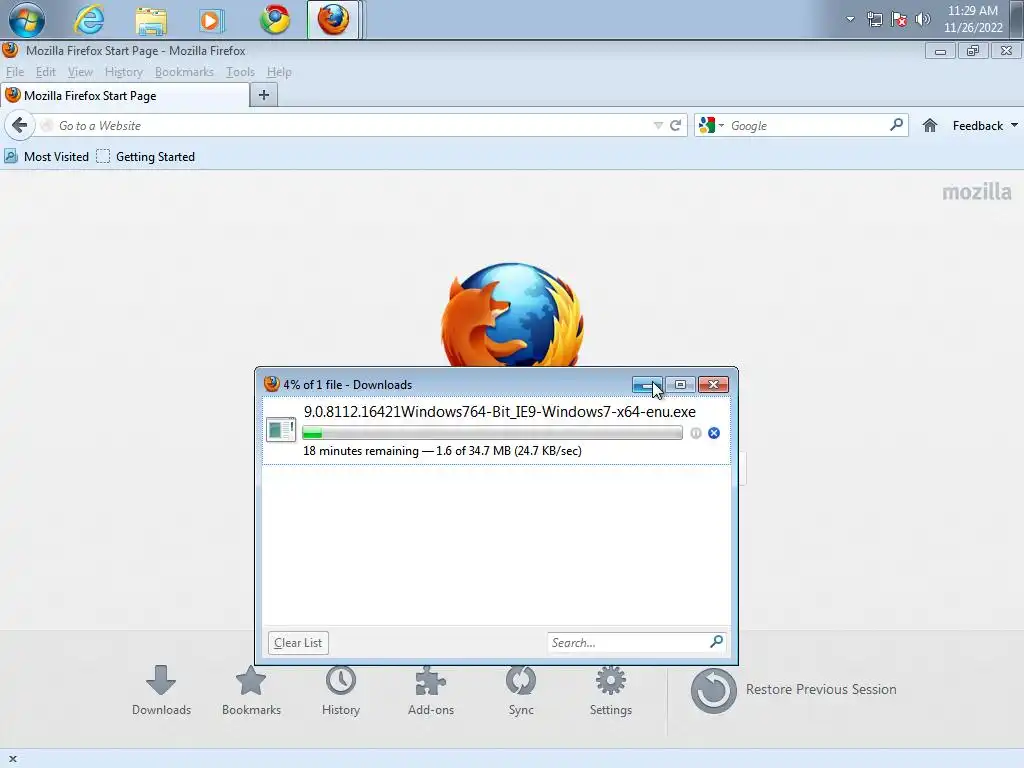The width and height of the screenshot is (1024, 768).
Task: Go to the Home page icon
Action: click(930, 125)
